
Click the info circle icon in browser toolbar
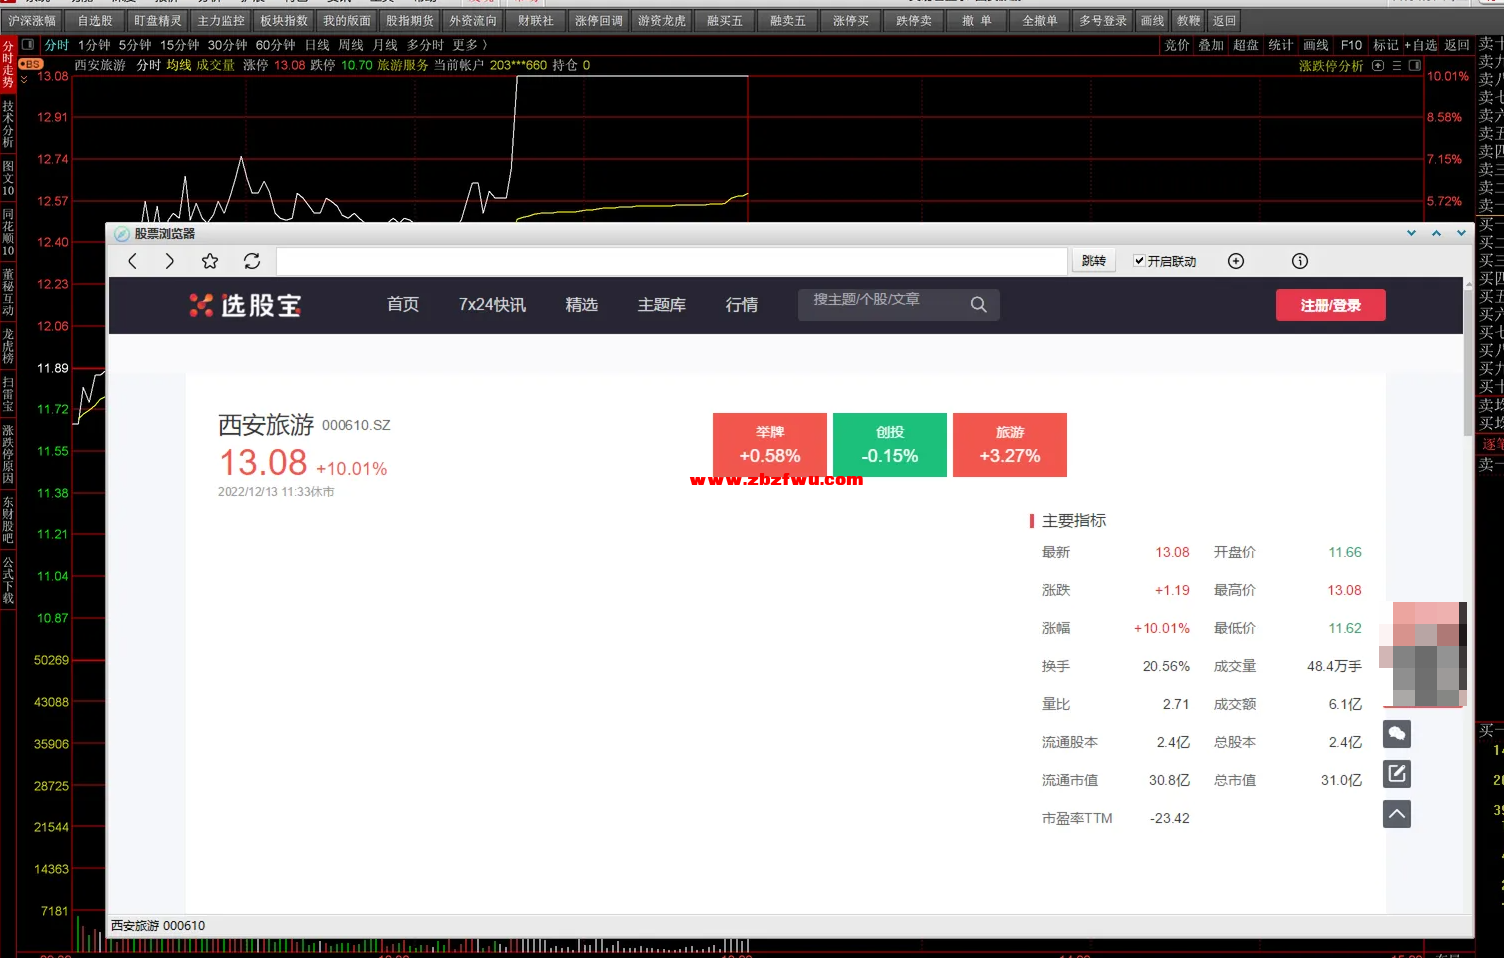point(1300,261)
